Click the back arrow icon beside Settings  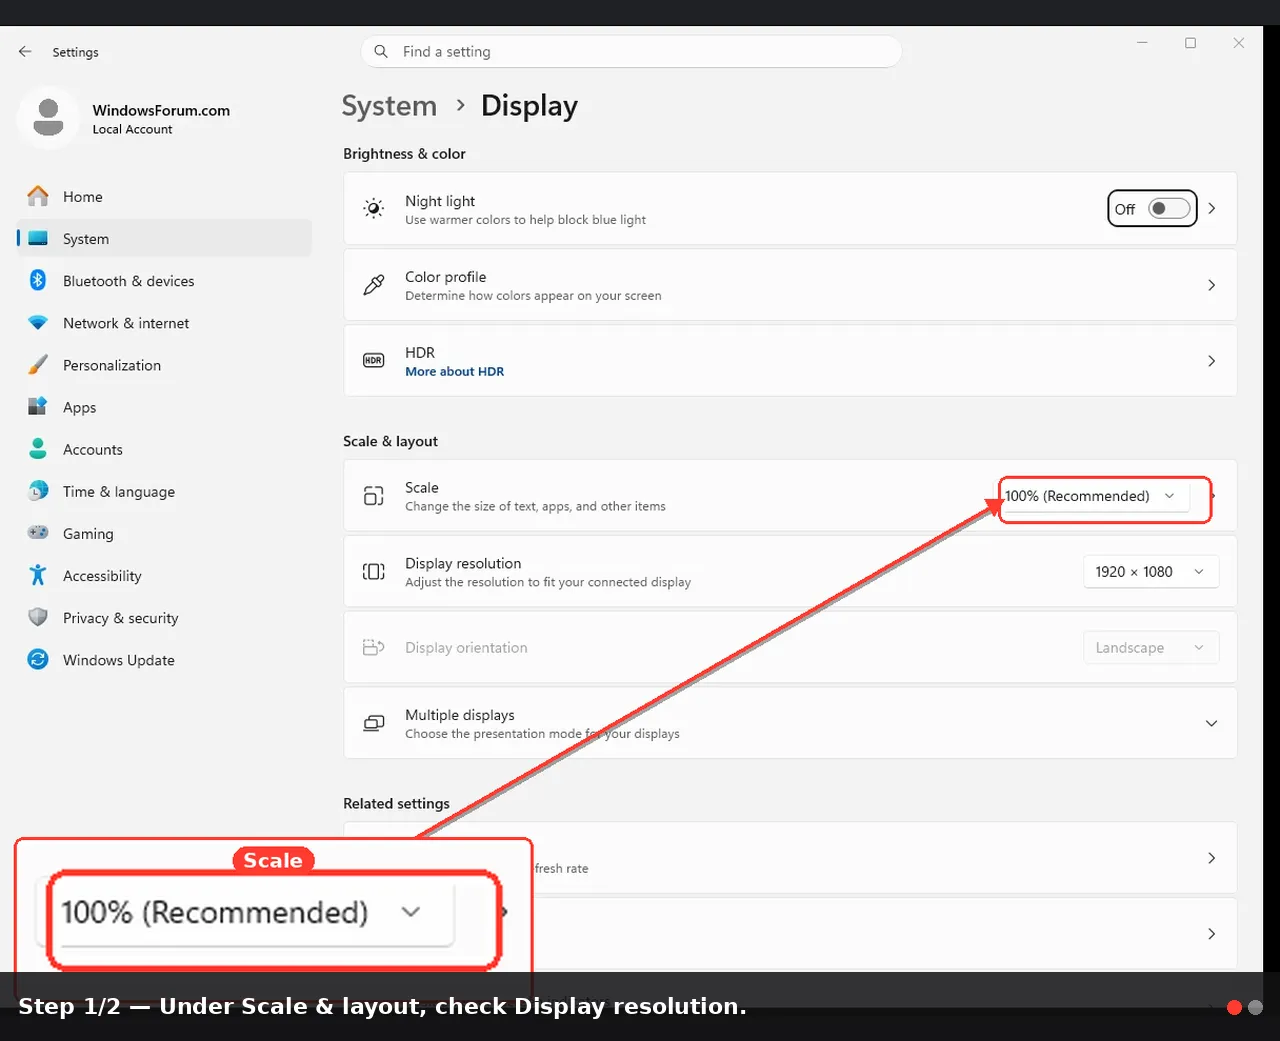25,52
